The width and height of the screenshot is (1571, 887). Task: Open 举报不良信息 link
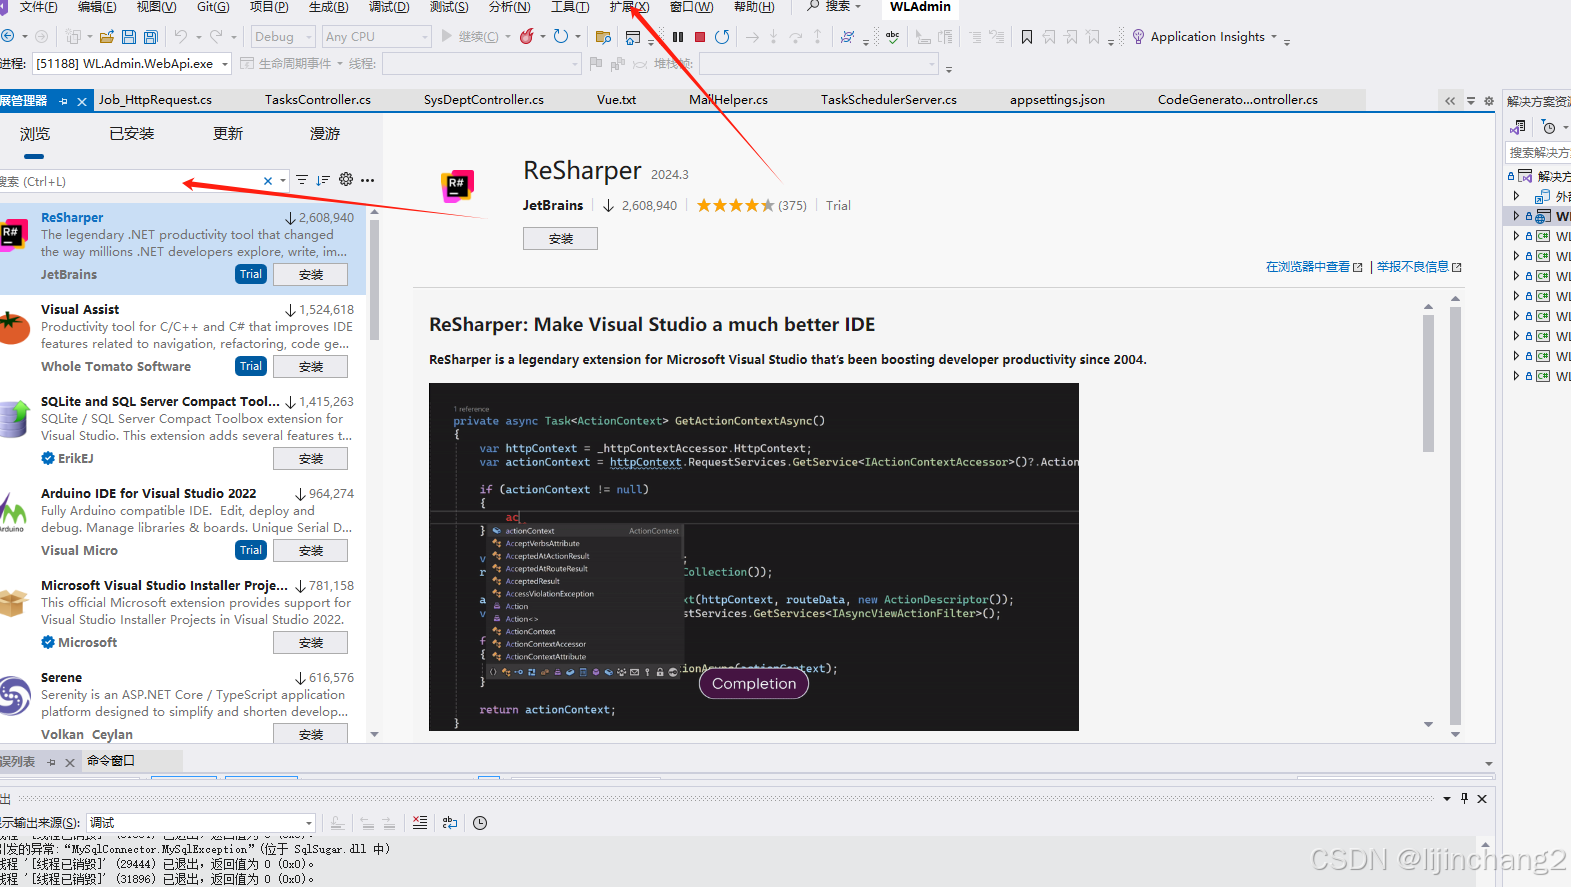pyautogui.click(x=1419, y=267)
